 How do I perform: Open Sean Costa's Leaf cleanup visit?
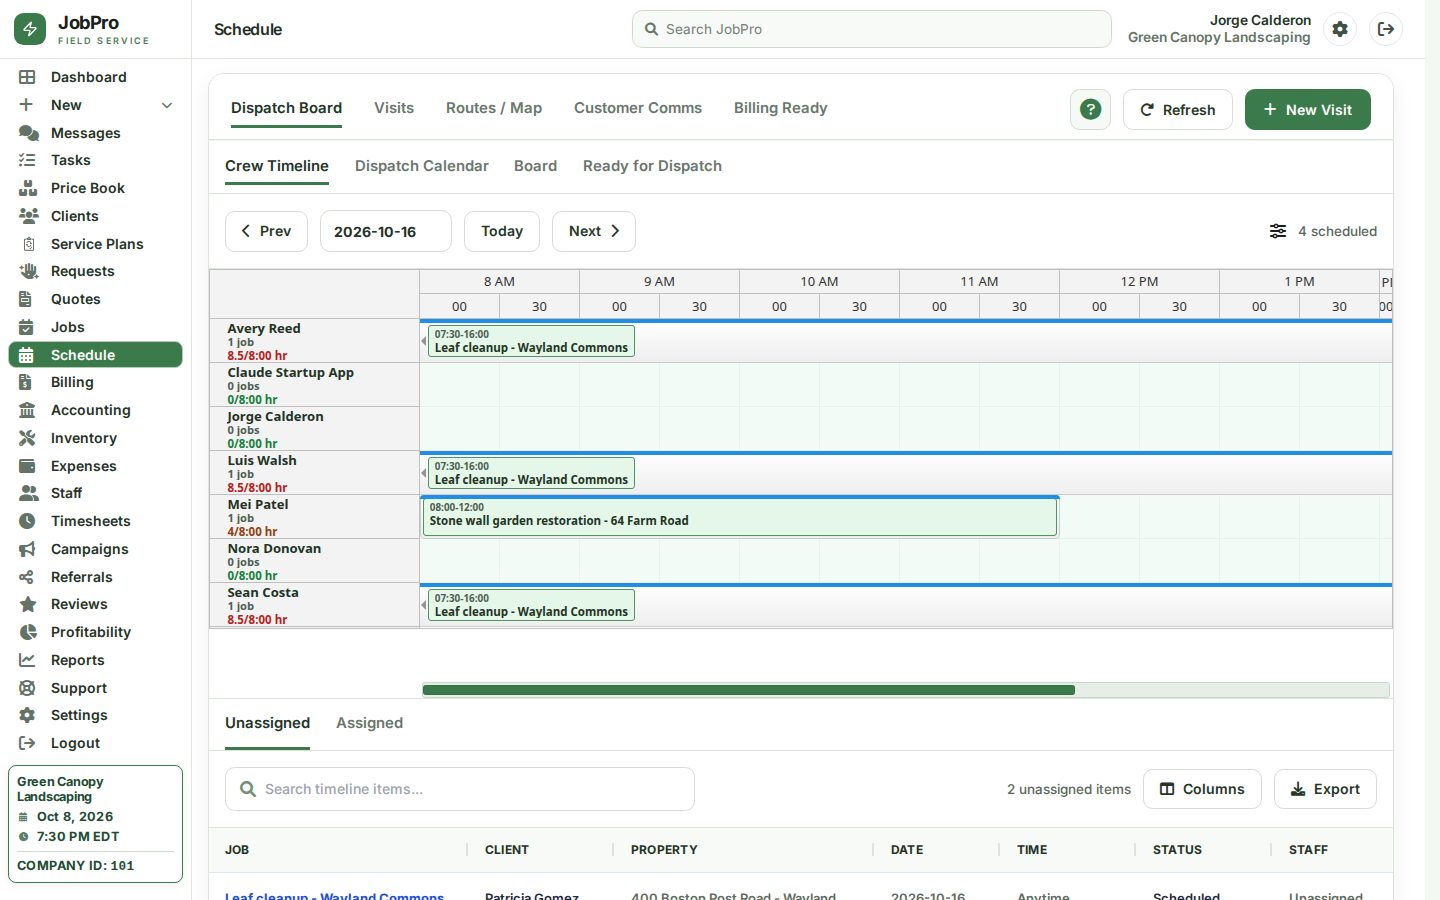[531, 605]
